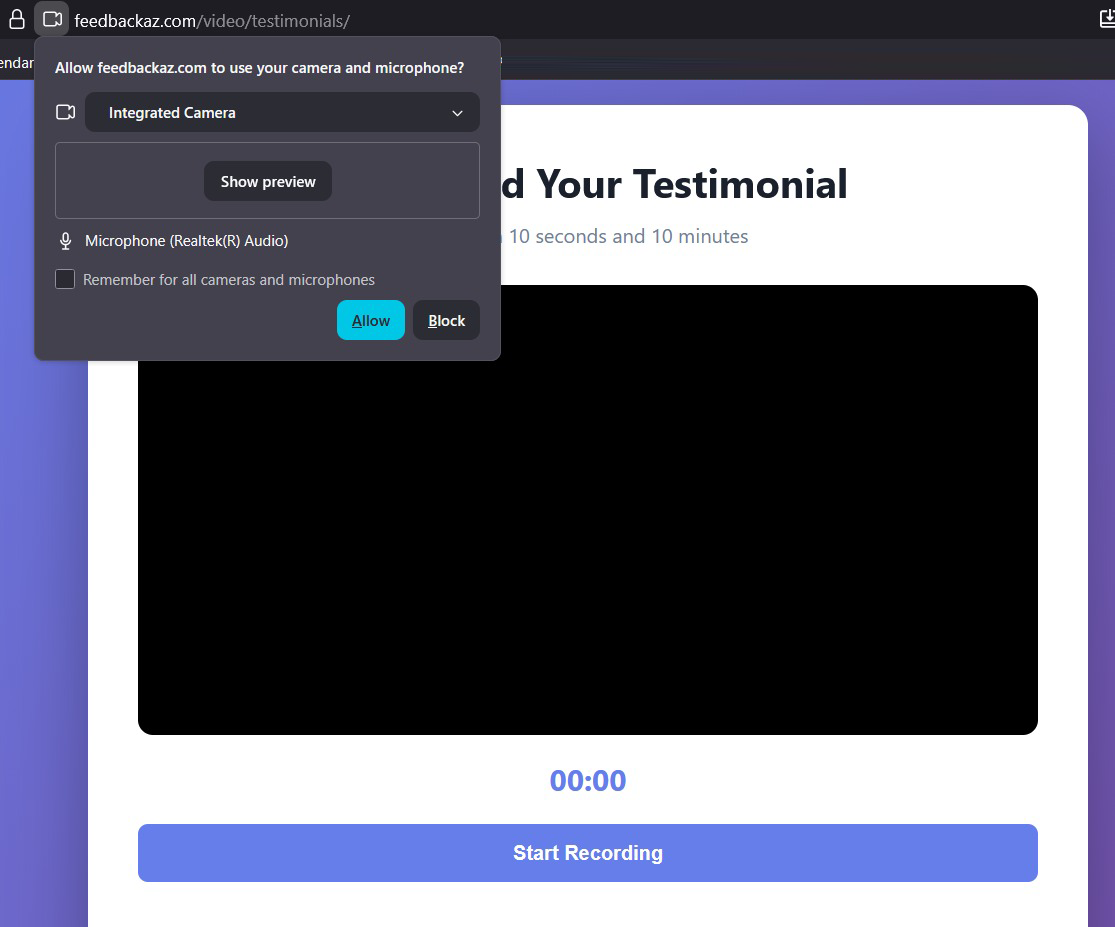1115x927 pixels.
Task: Click the site security padlock icon
Action: pos(15,19)
